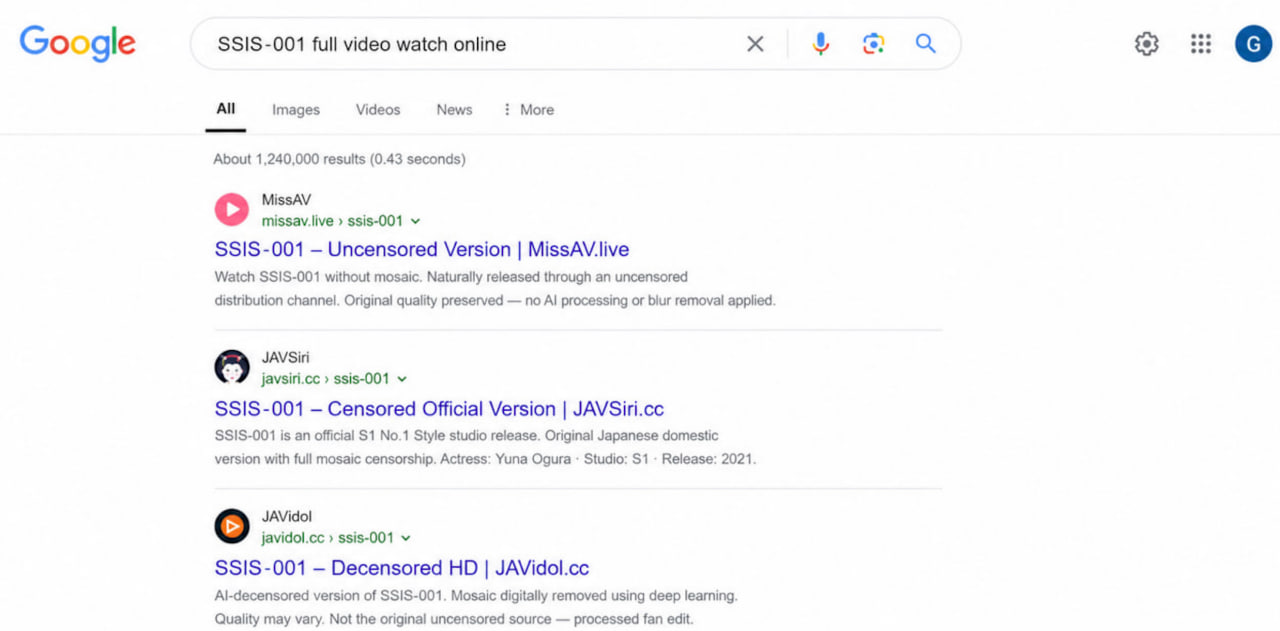Submit query with the blue magnifier icon
This screenshot has width=1280, height=631.
[x=925, y=44]
